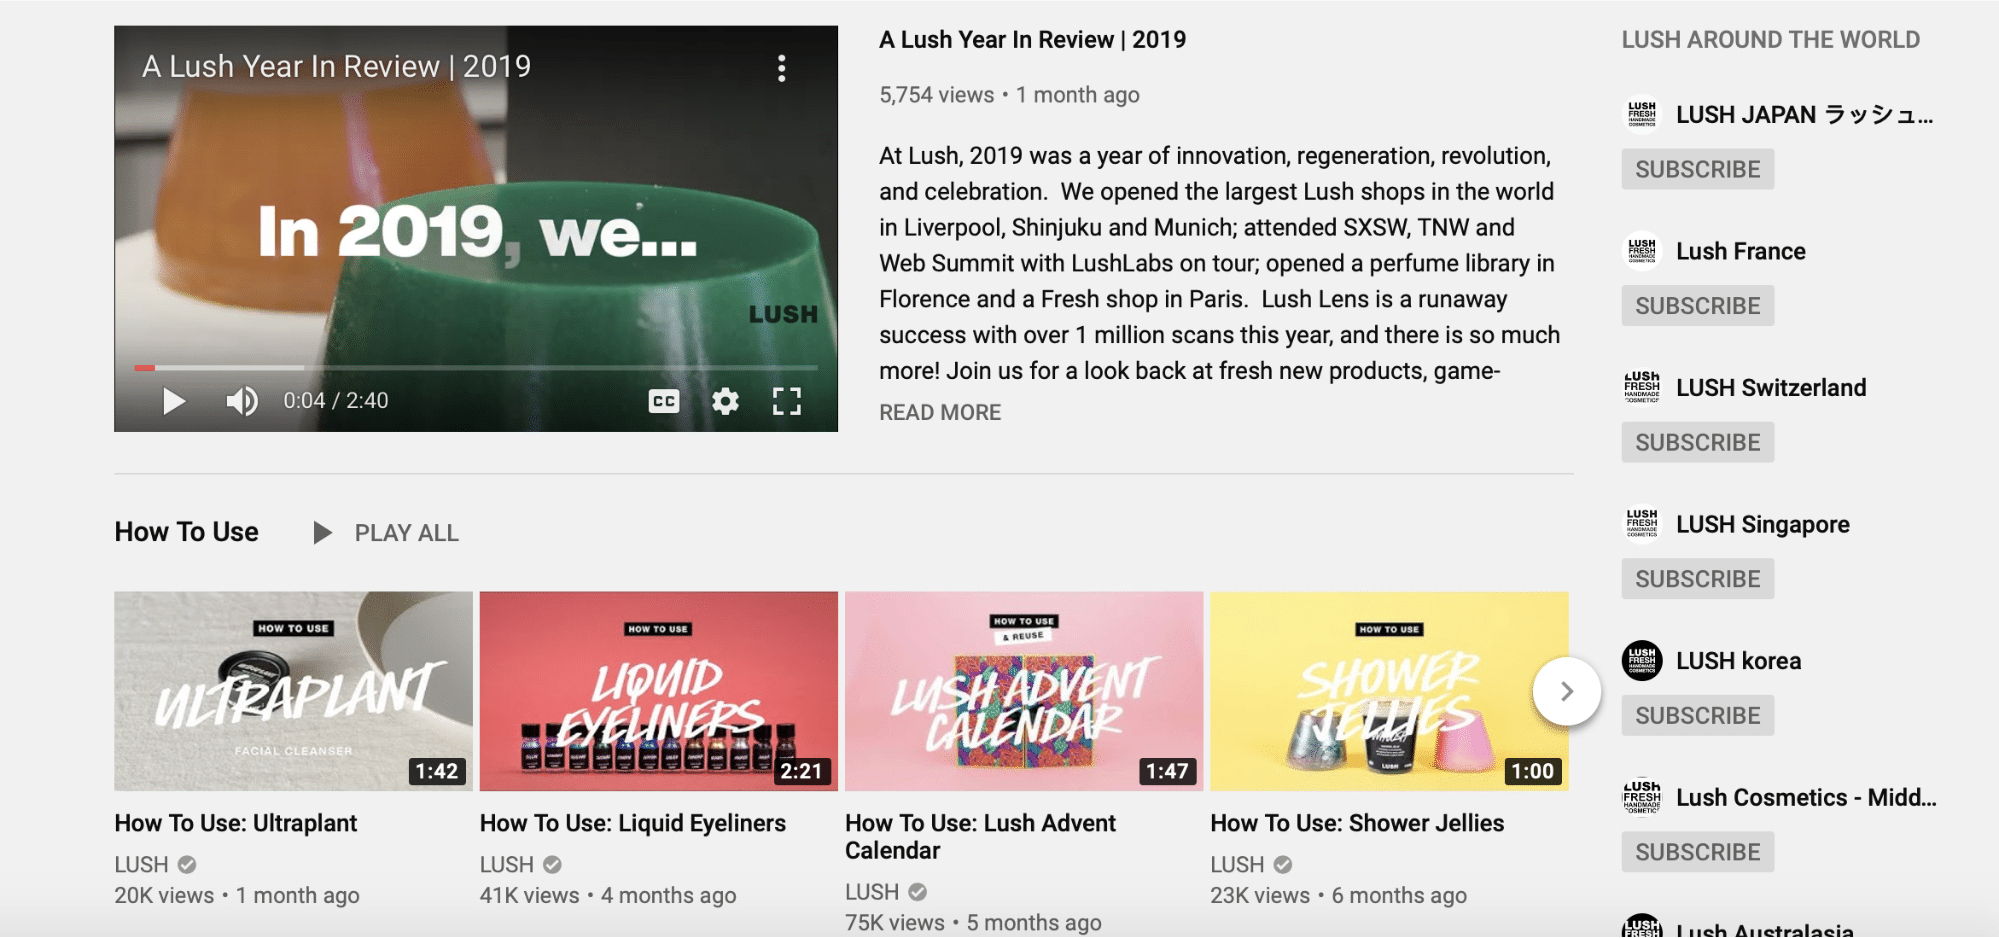The height and width of the screenshot is (938, 1999).
Task: Click LUSH channel name under Ultraplant video
Action: [141, 864]
